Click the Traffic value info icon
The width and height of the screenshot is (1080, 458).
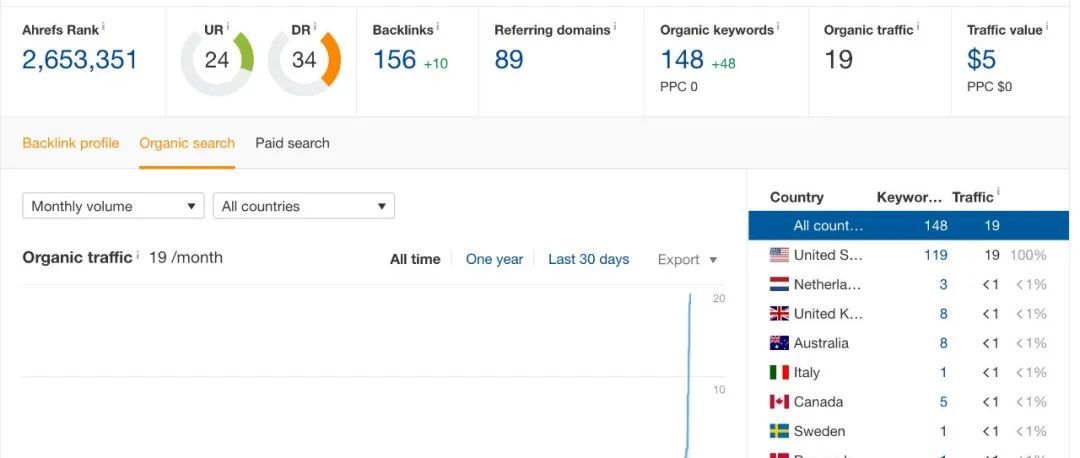[x=1046, y=26]
